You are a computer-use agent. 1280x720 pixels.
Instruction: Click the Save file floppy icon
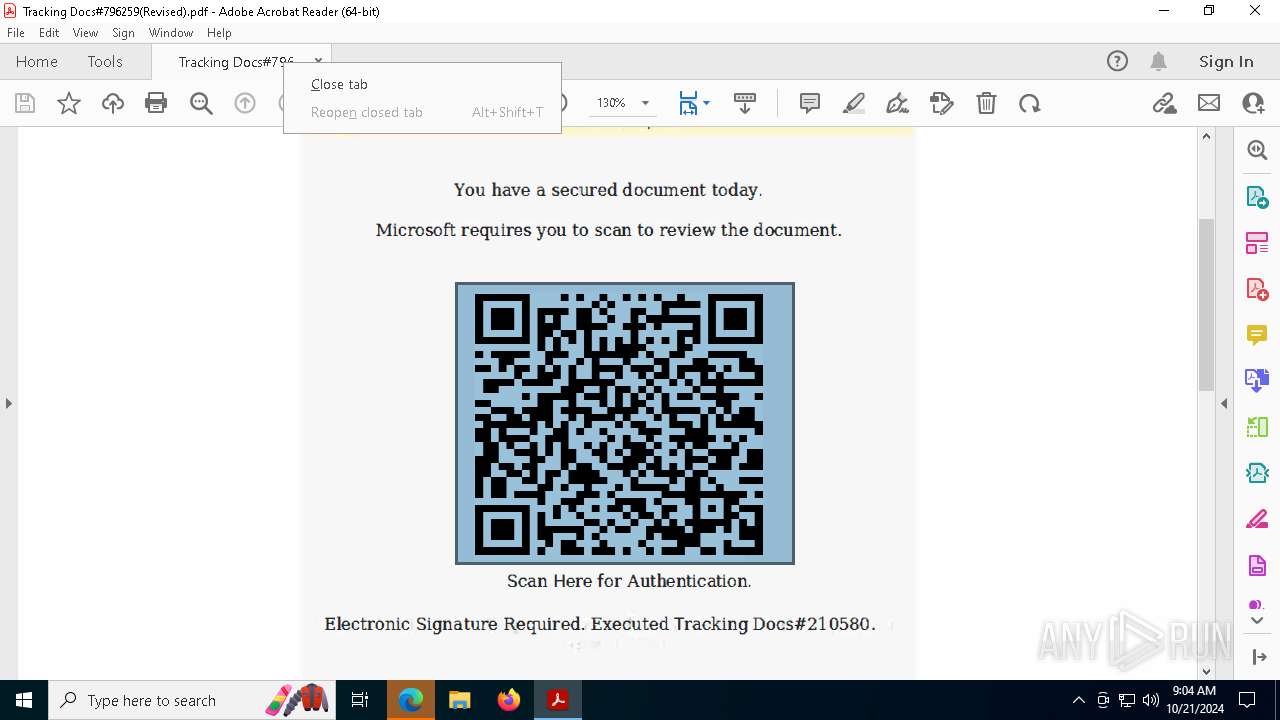(25, 103)
